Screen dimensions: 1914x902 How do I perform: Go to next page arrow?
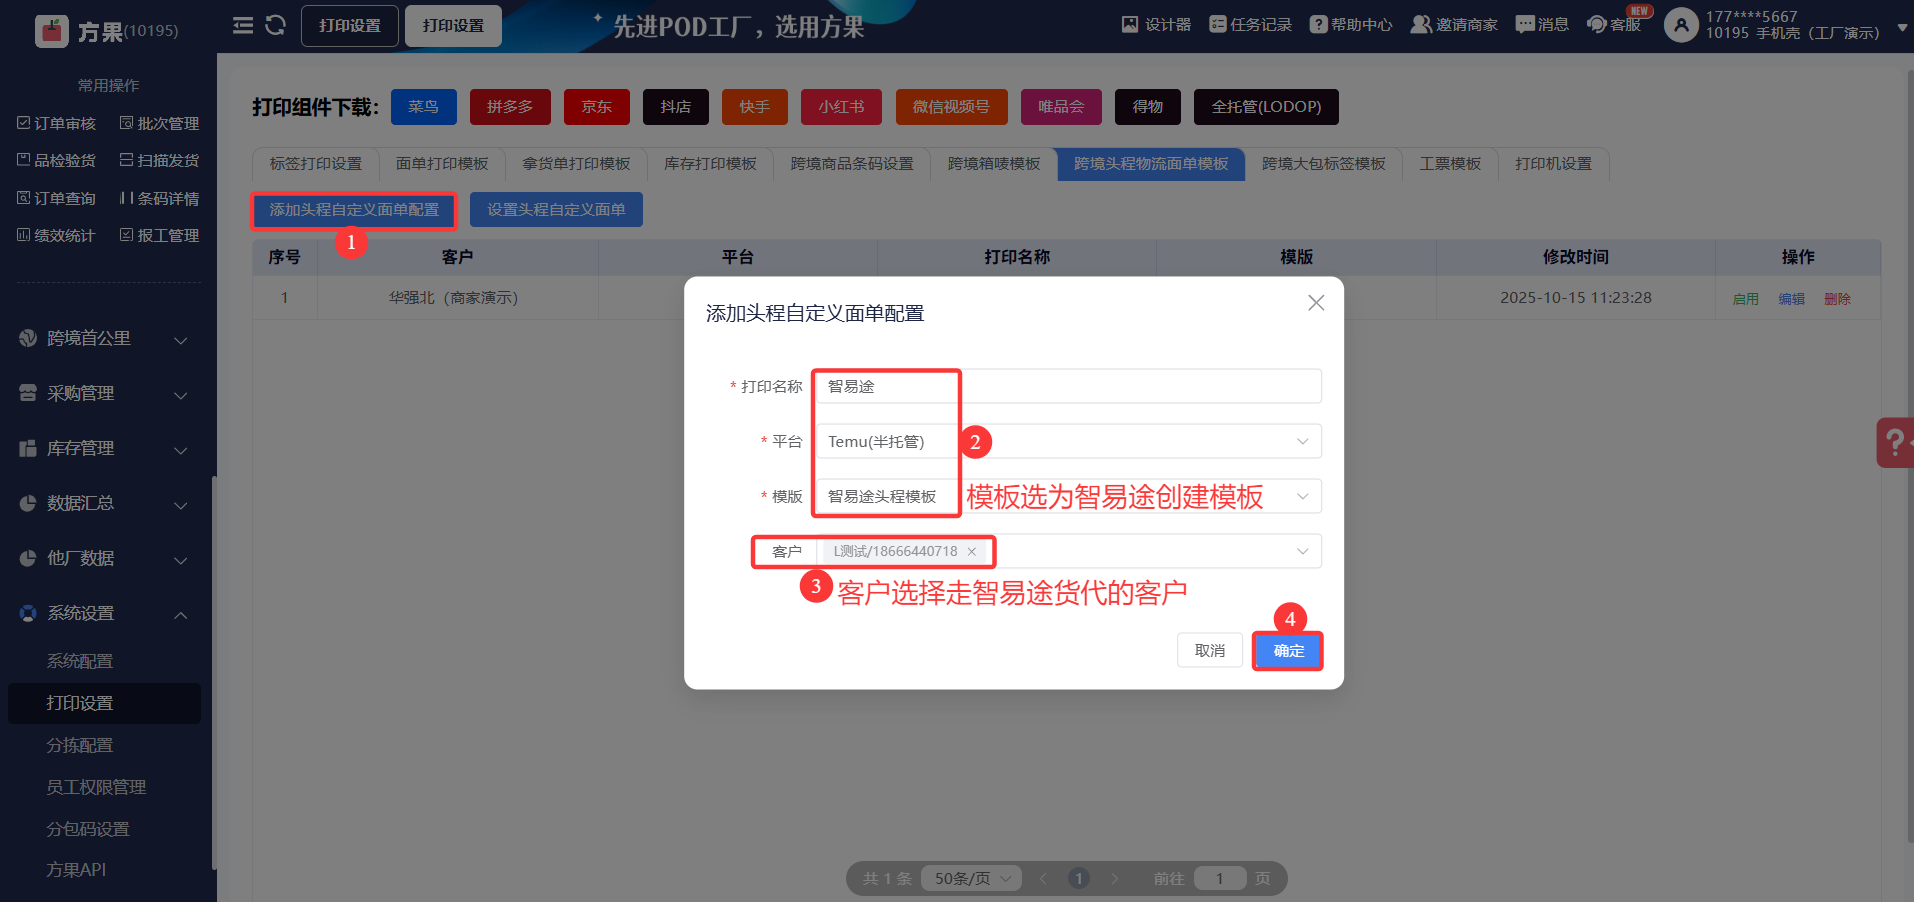tap(1115, 879)
